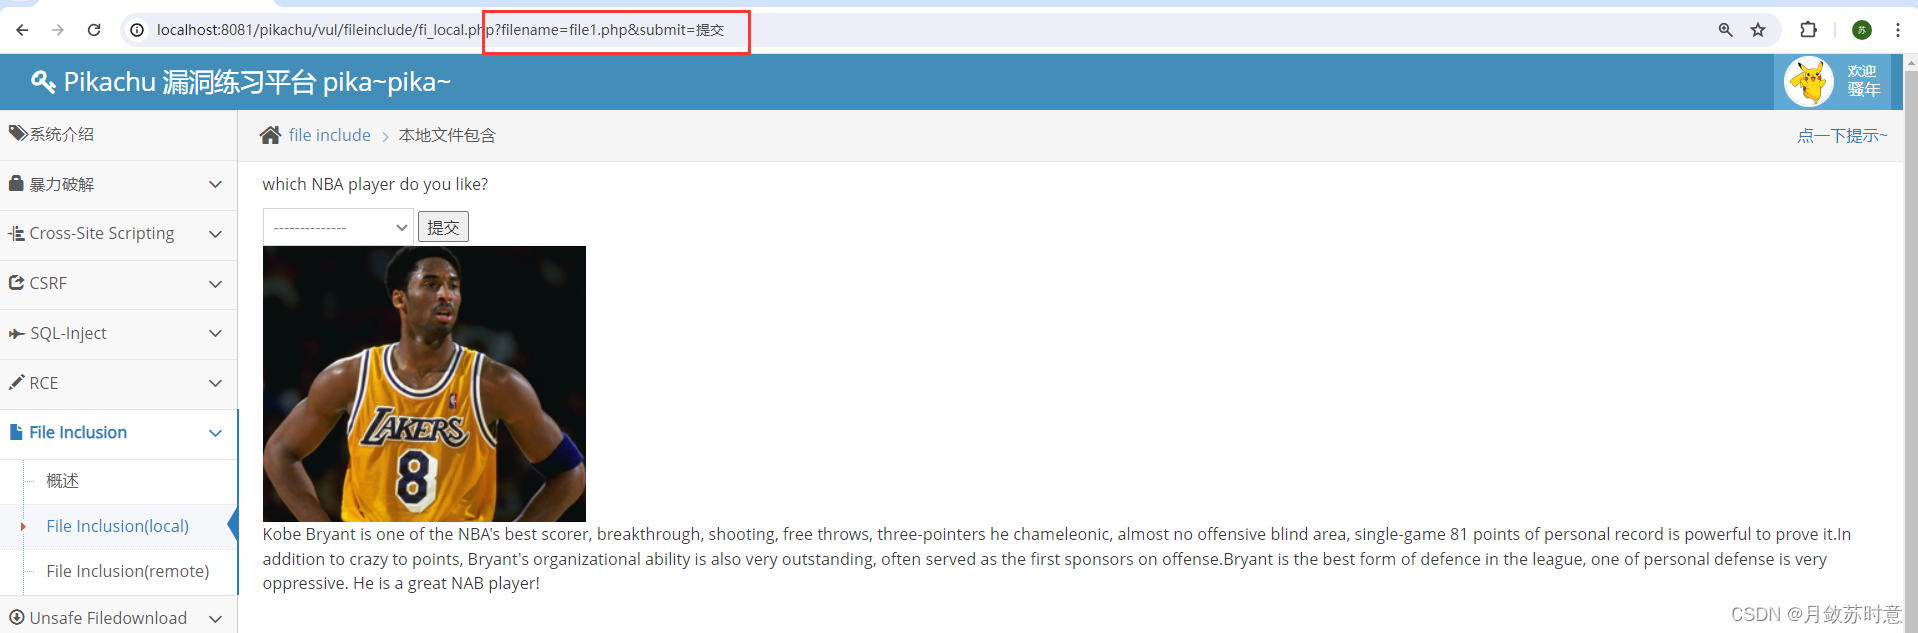The image size is (1918, 633).
Task: Click the home icon in breadcrumb
Action: pyautogui.click(x=270, y=135)
